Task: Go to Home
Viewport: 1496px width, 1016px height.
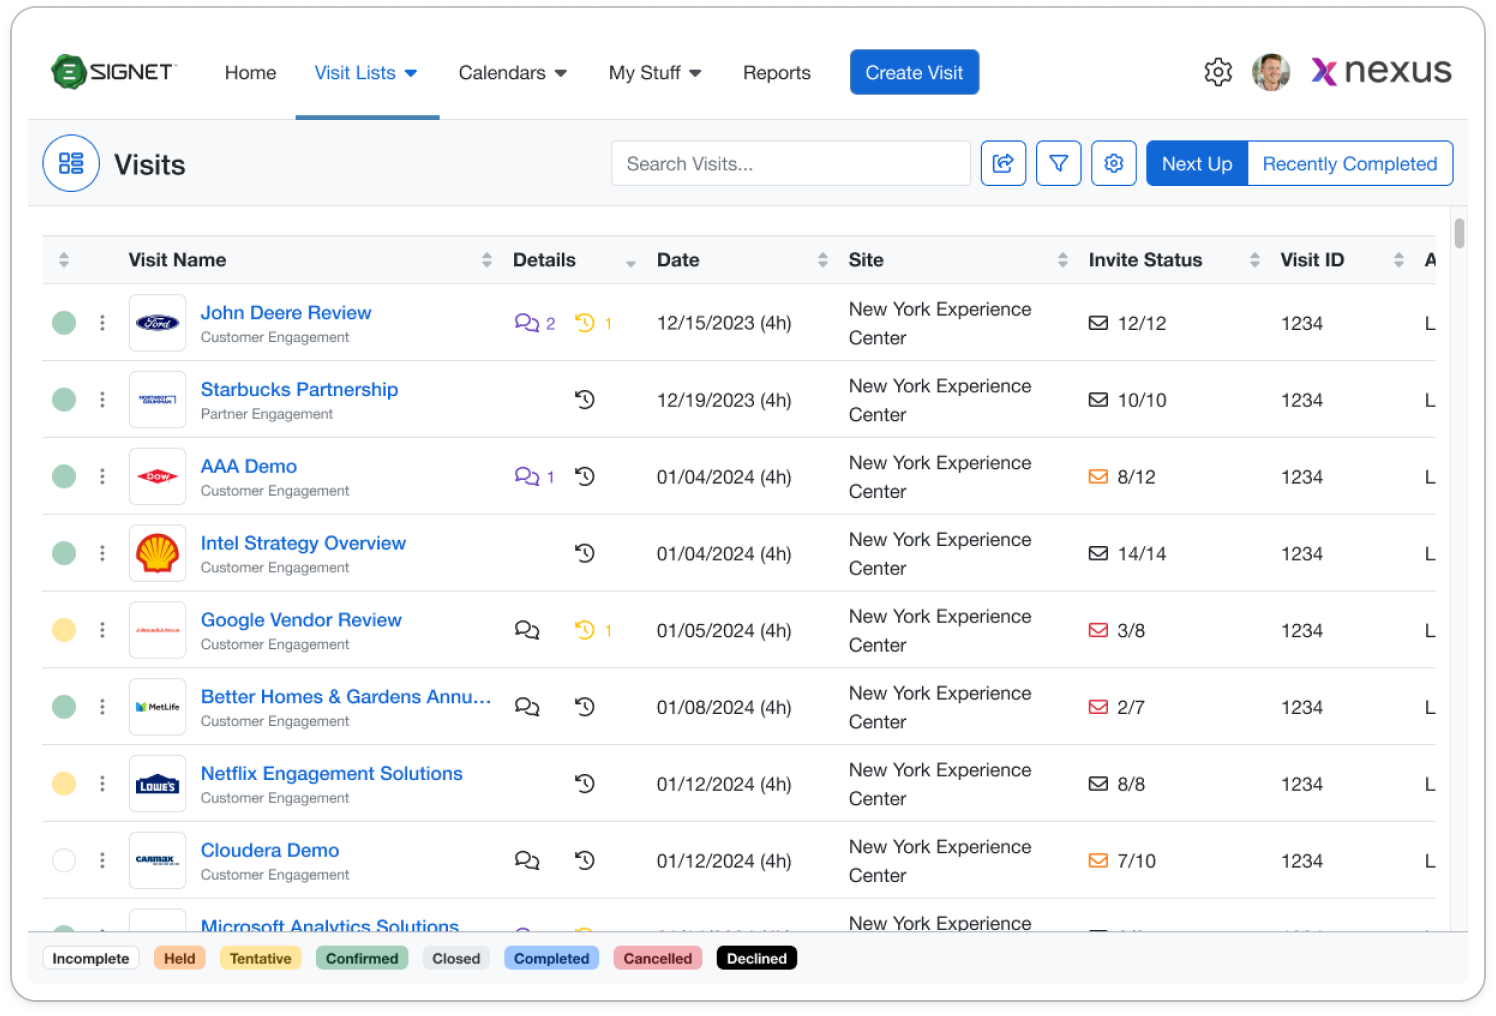Action: tap(250, 73)
